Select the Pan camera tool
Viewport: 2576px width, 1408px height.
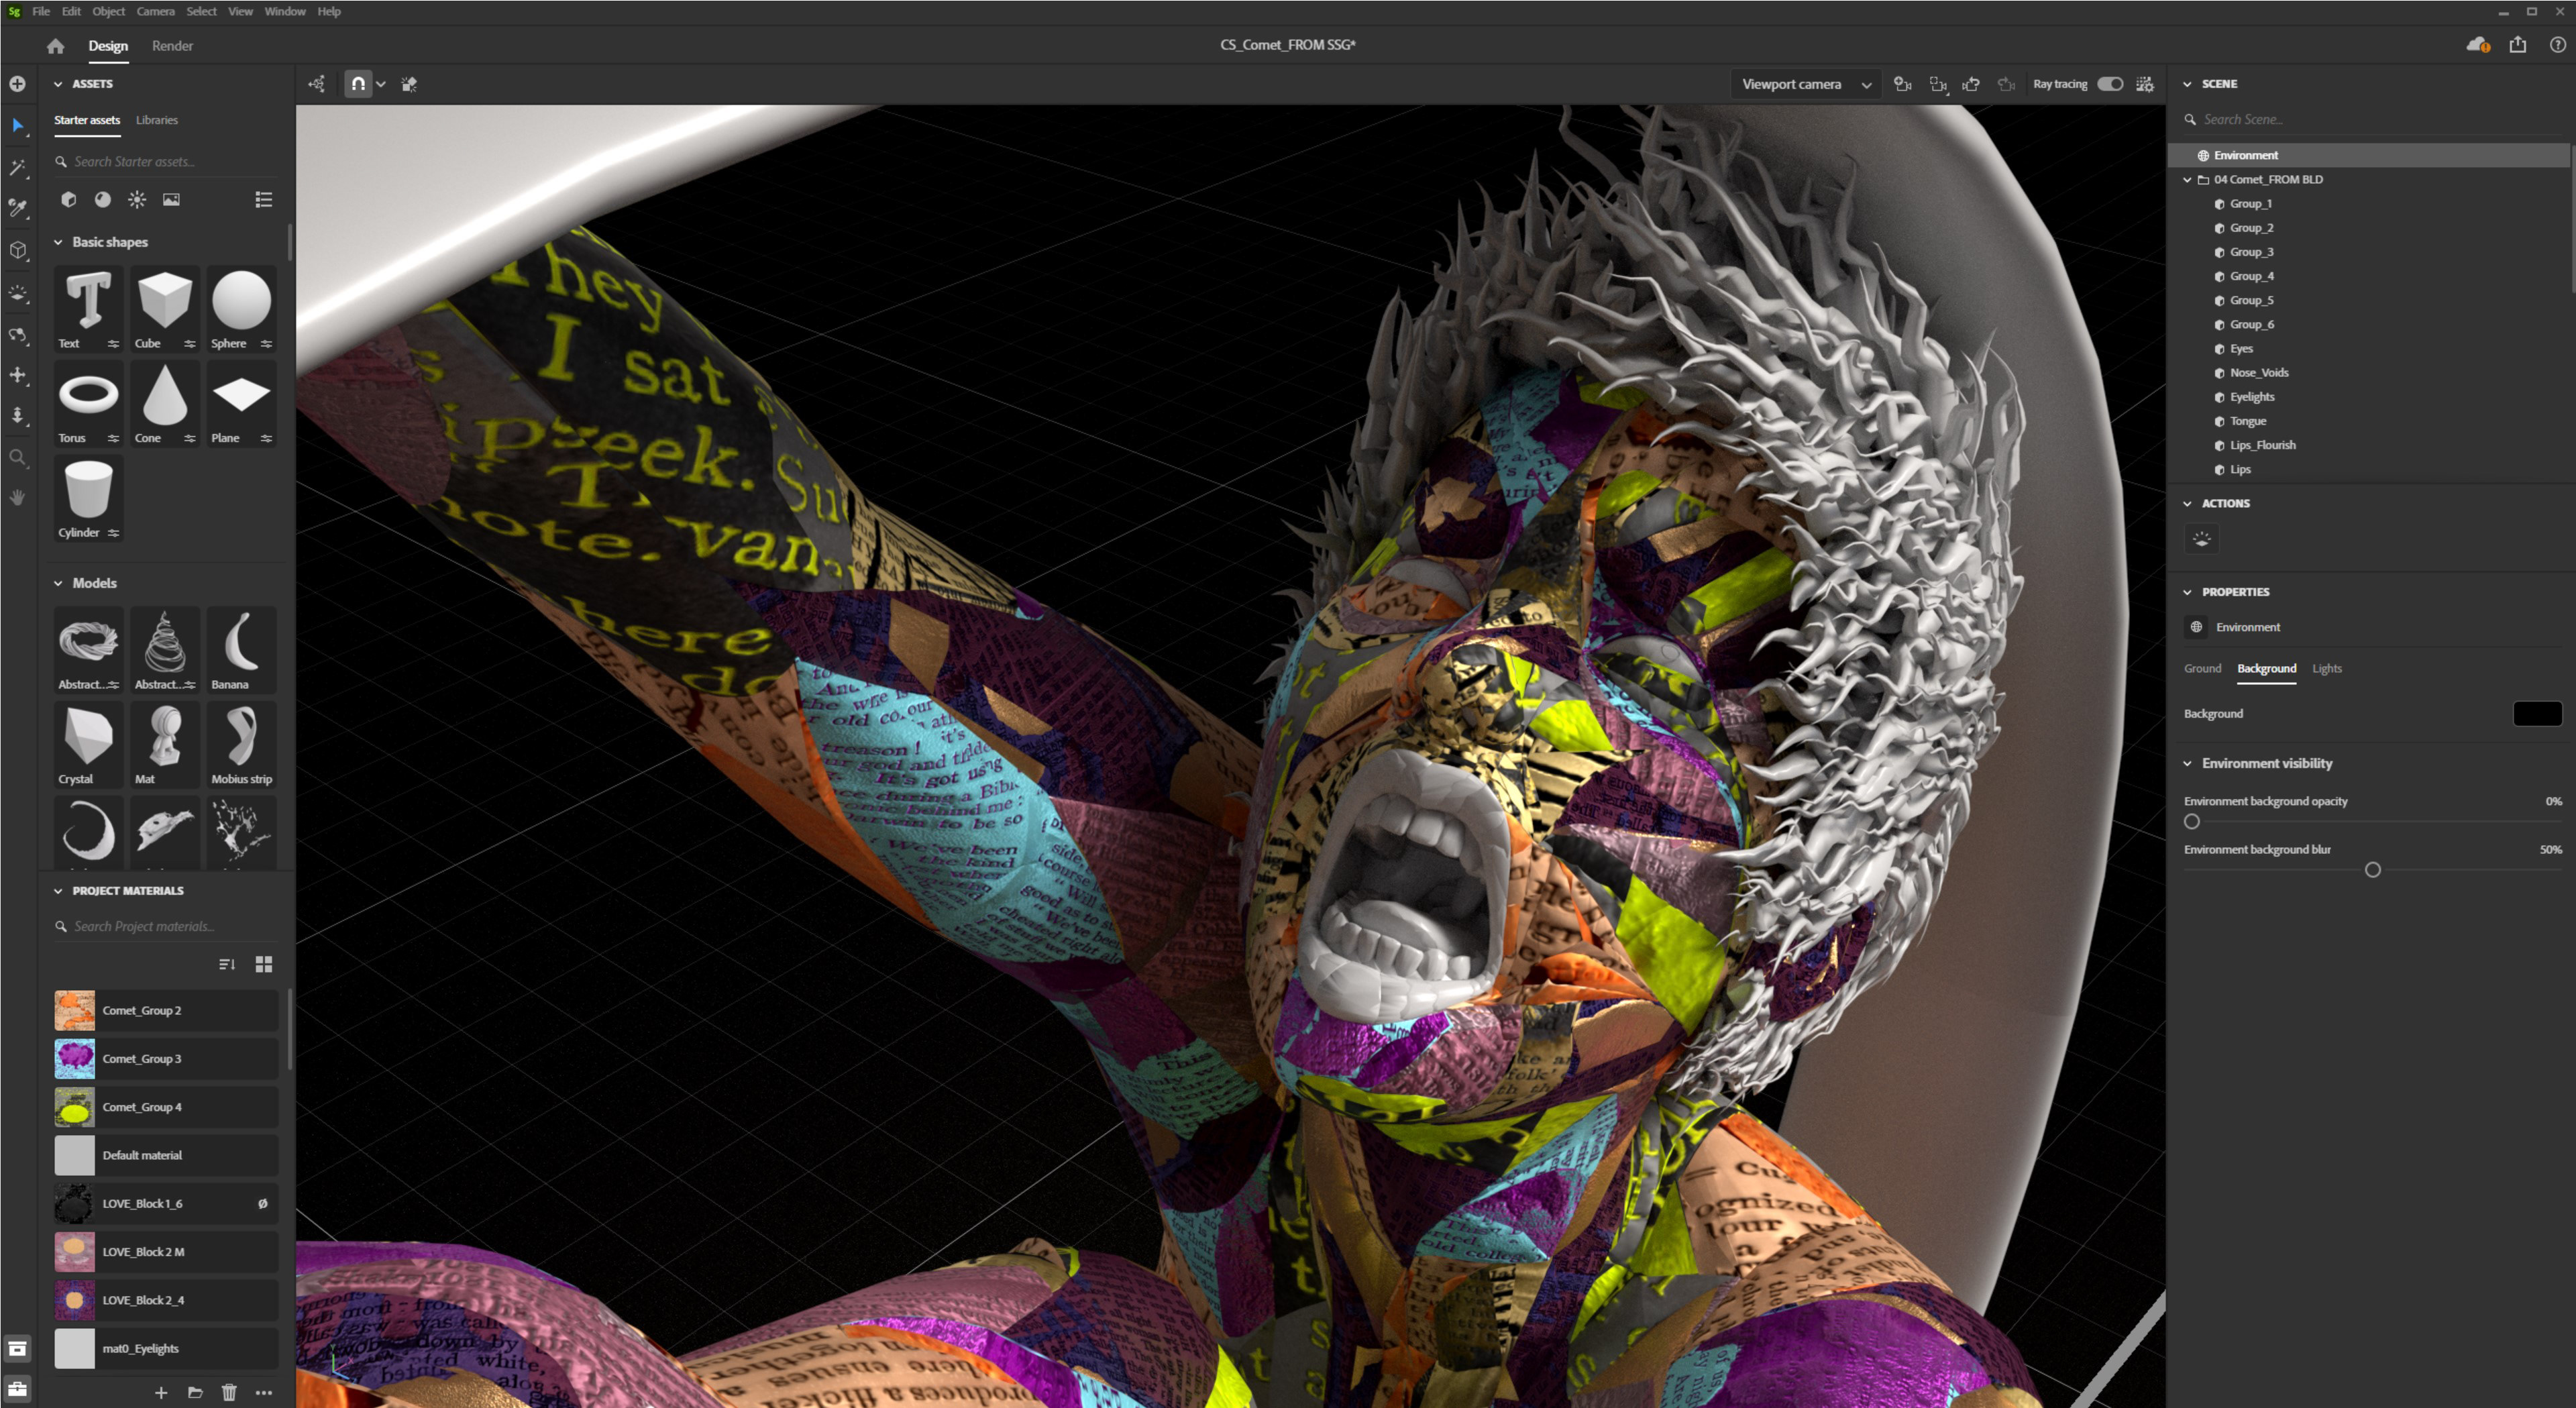(17, 375)
